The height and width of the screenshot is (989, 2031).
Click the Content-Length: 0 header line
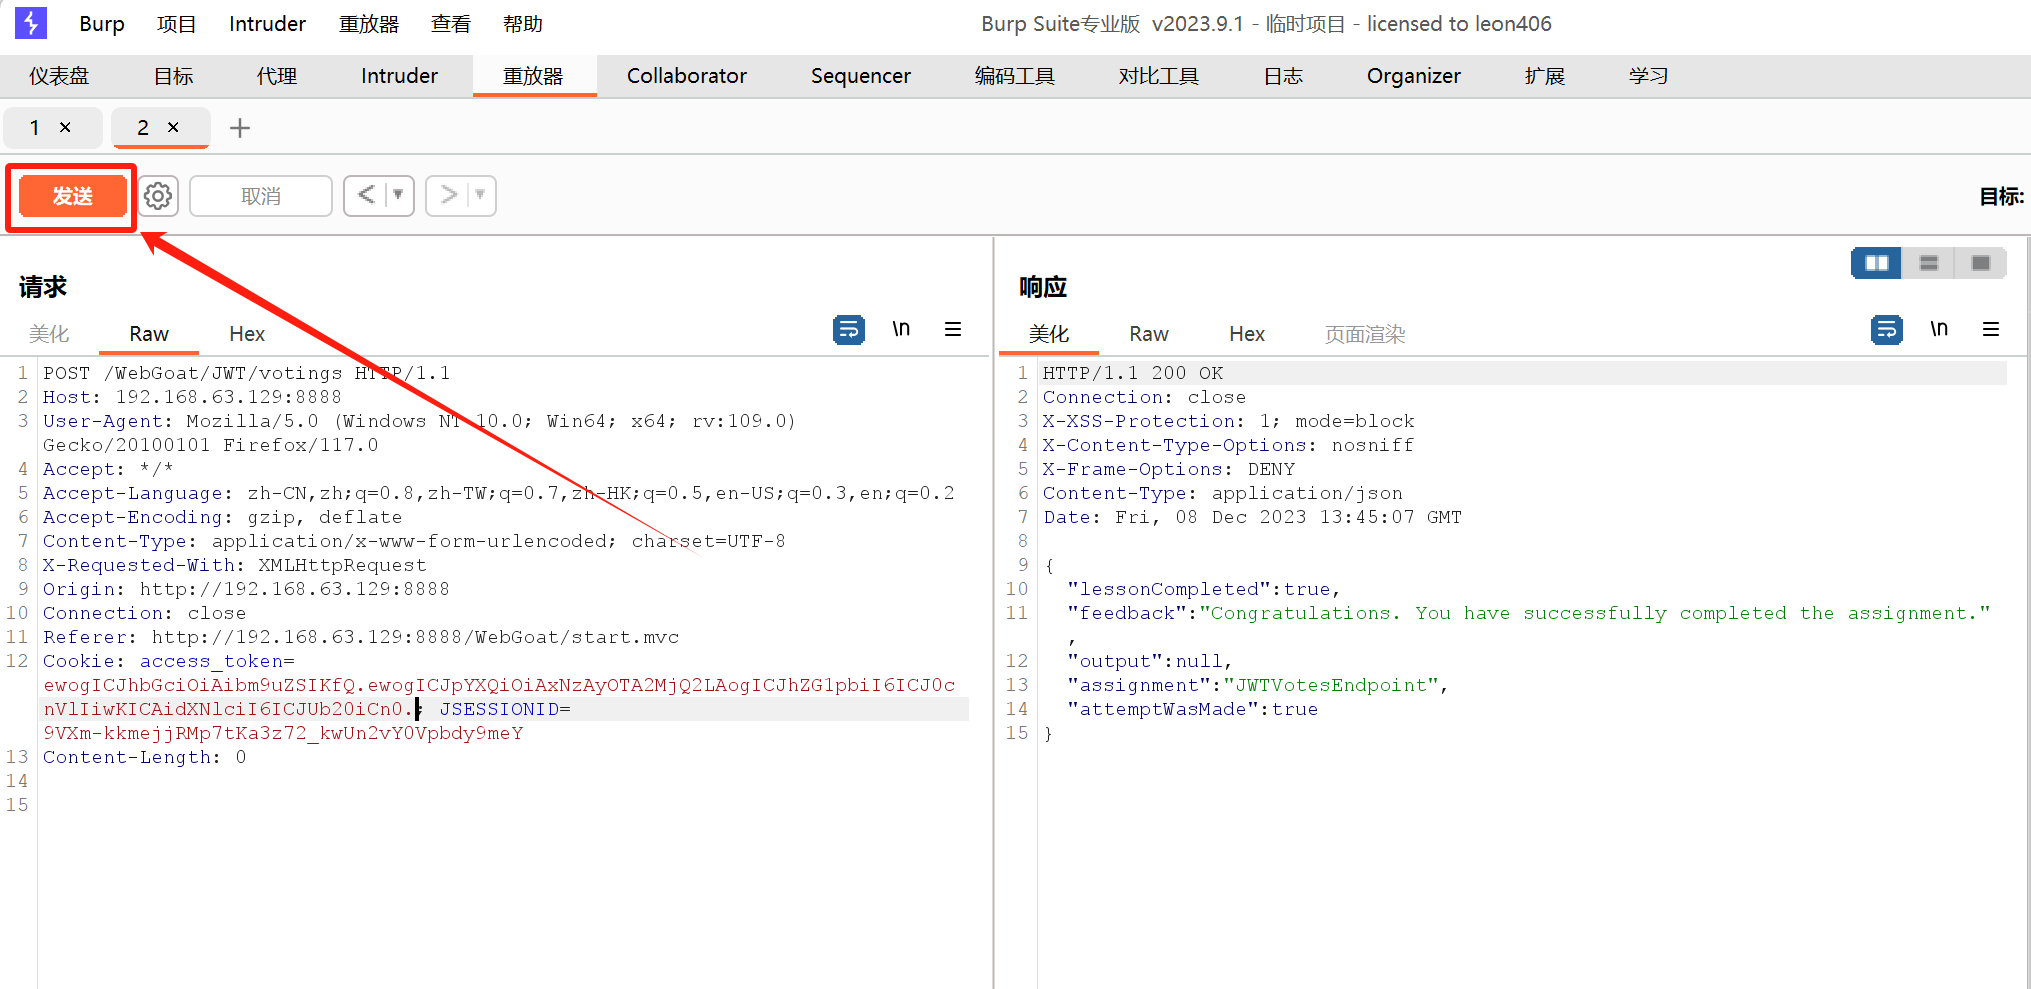coord(144,757)
